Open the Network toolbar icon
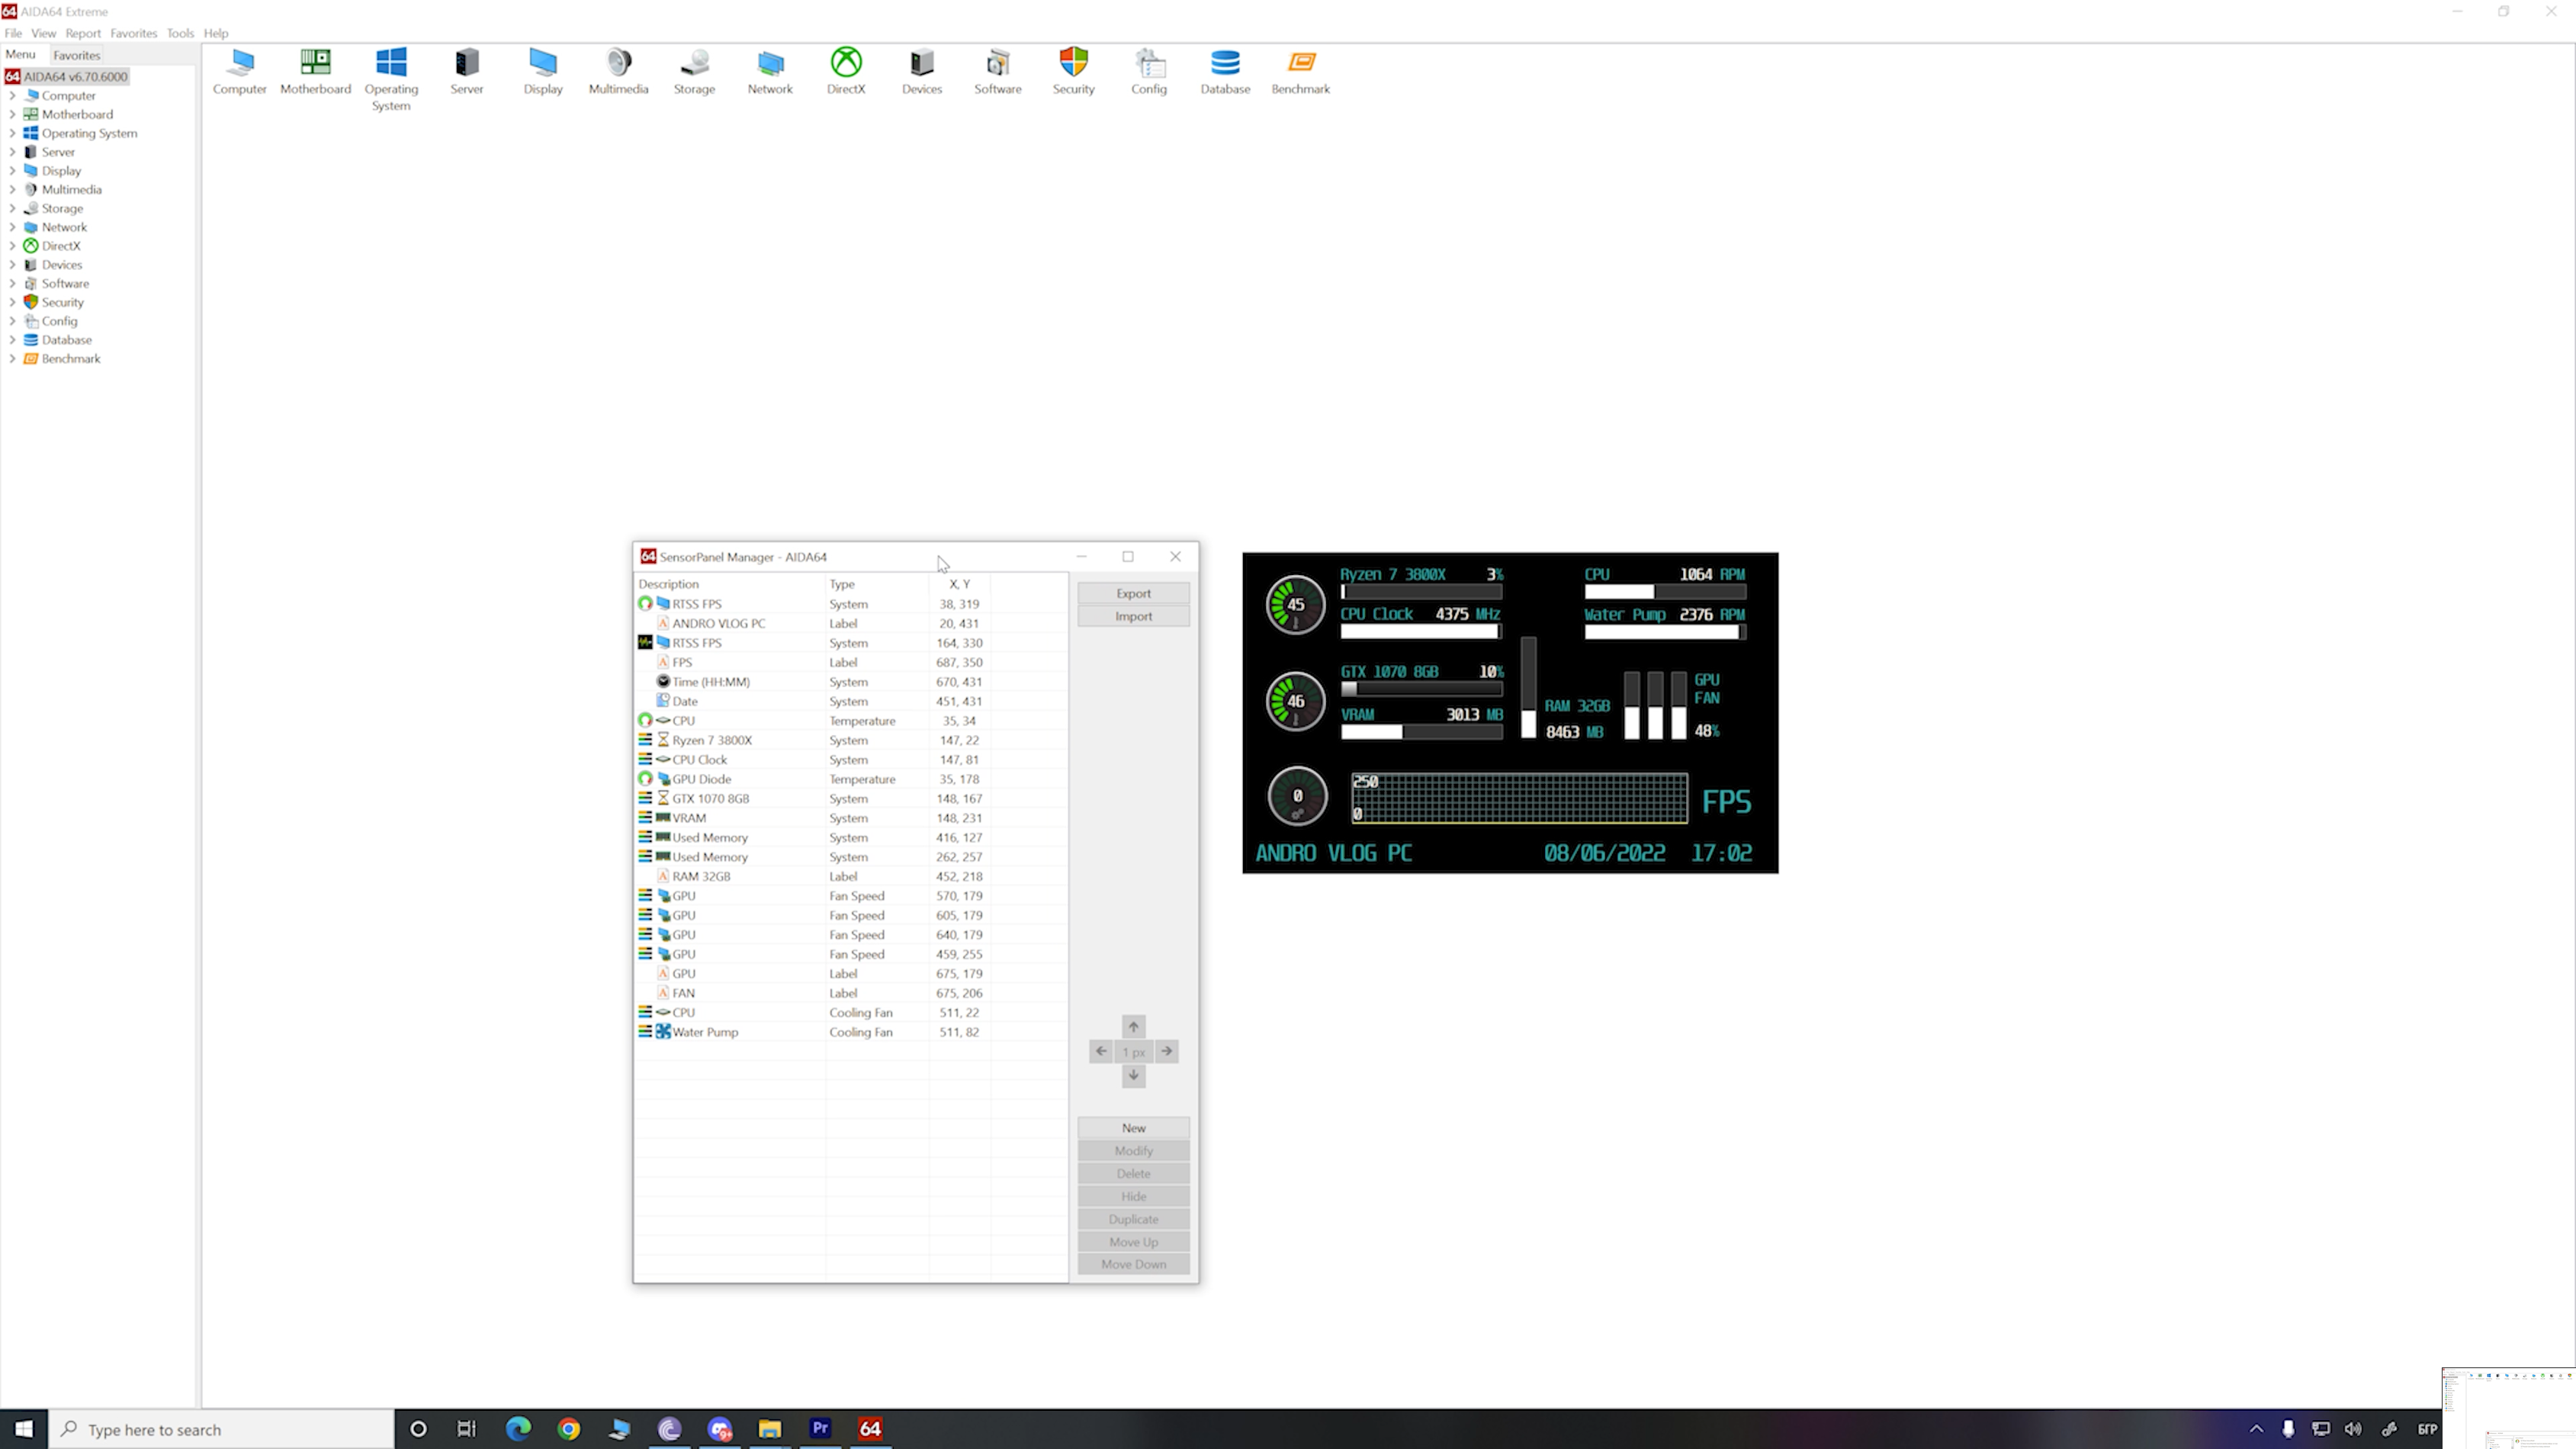Image resolution: width=2576 pixels, height=1449 pixels. (770, 71)
